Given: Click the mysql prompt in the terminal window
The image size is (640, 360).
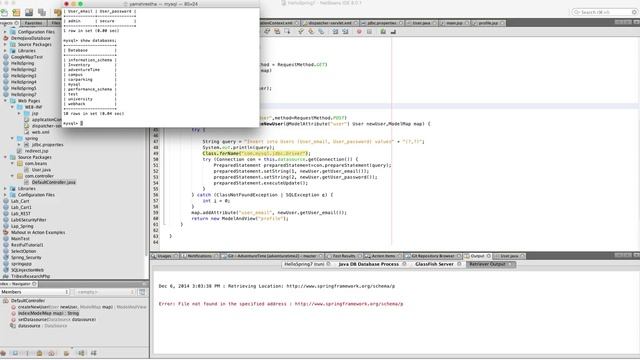Looking at the screenshot, I should (x=73, y=123).
